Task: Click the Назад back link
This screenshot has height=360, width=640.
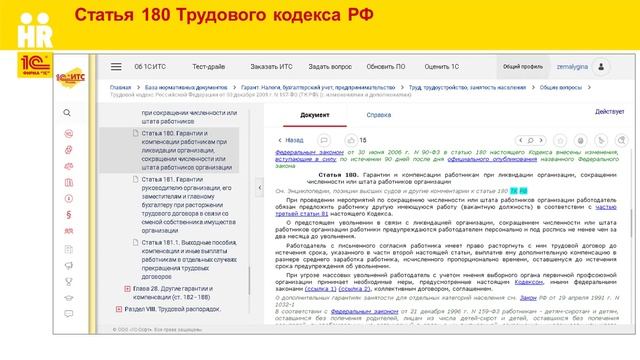Action: [x=291, y=140]
